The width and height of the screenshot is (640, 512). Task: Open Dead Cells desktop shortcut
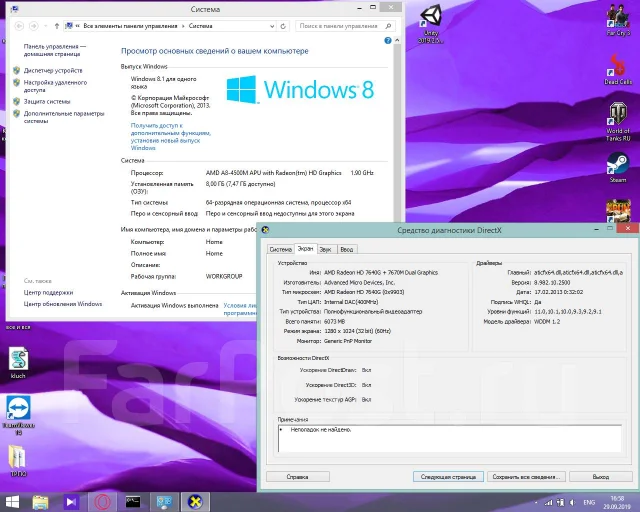(618, 69)
